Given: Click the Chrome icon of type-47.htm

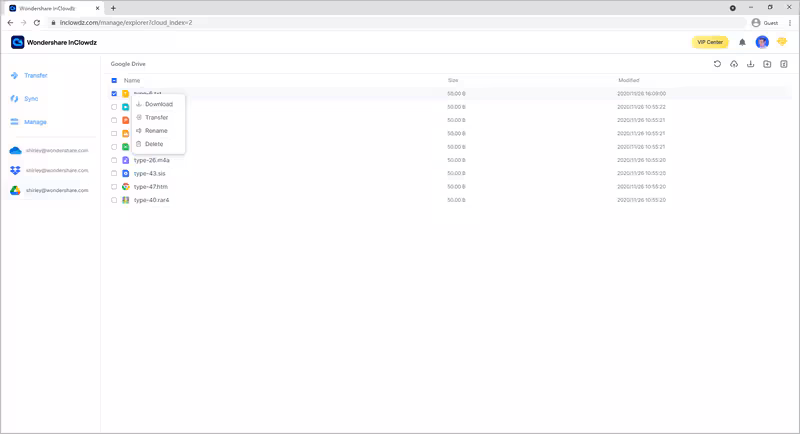Looking at the screenshot, I should coord(126,187).
